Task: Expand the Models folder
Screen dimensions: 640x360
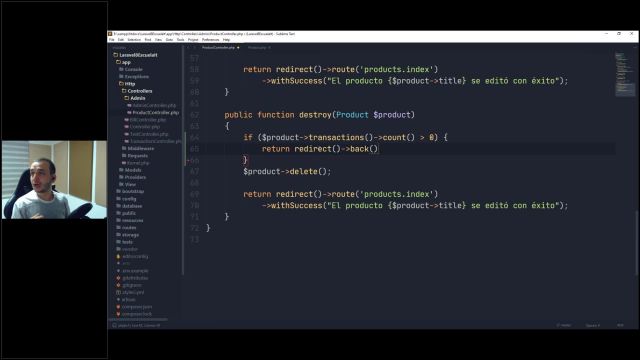Action: pyautogui.click(x=131, y=170)
